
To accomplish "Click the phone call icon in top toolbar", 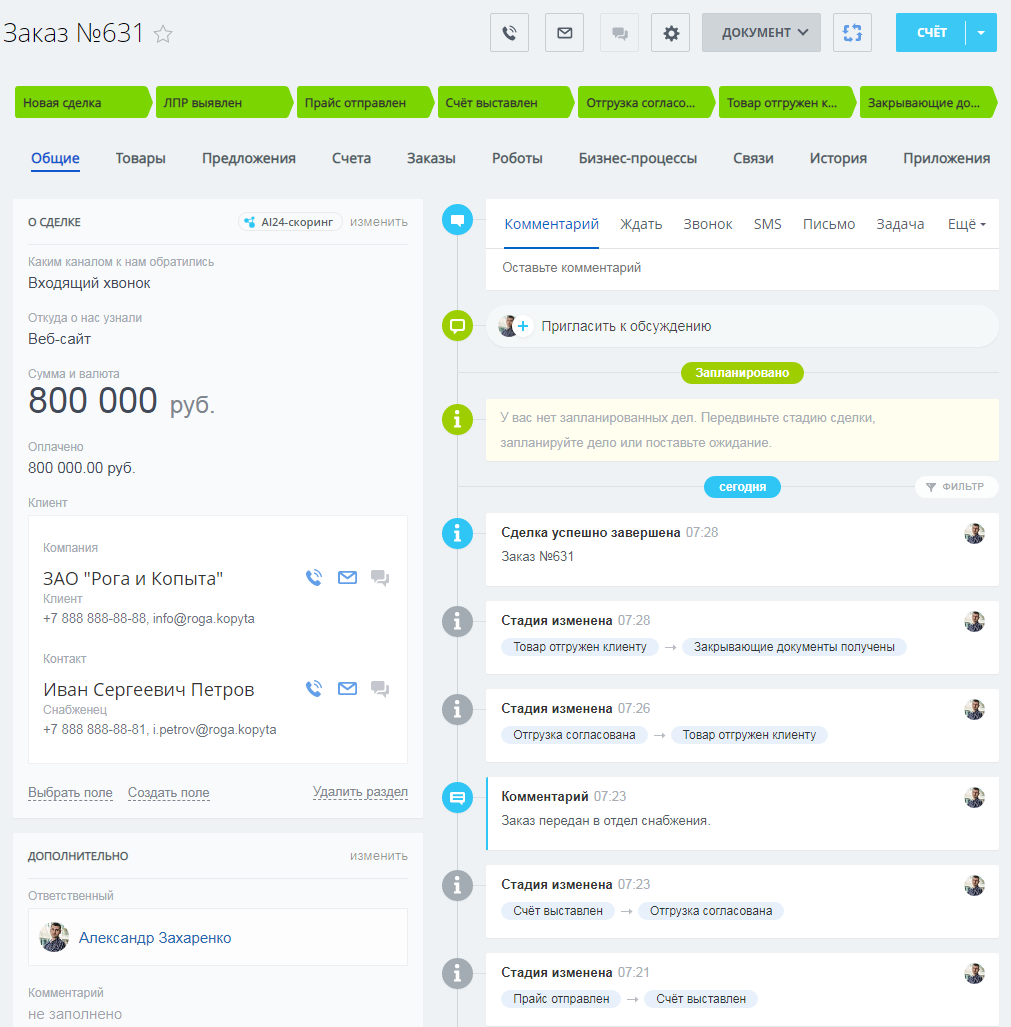I will tap(509, 33).
